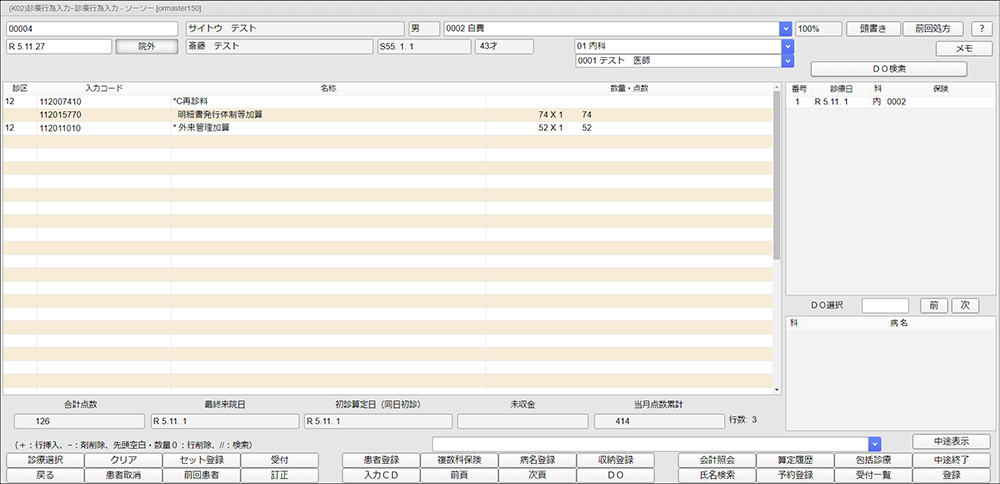Expand the empty combo box above 入力CD
The height and width of the screenshot is (484, 1000).
click(874, 443)
